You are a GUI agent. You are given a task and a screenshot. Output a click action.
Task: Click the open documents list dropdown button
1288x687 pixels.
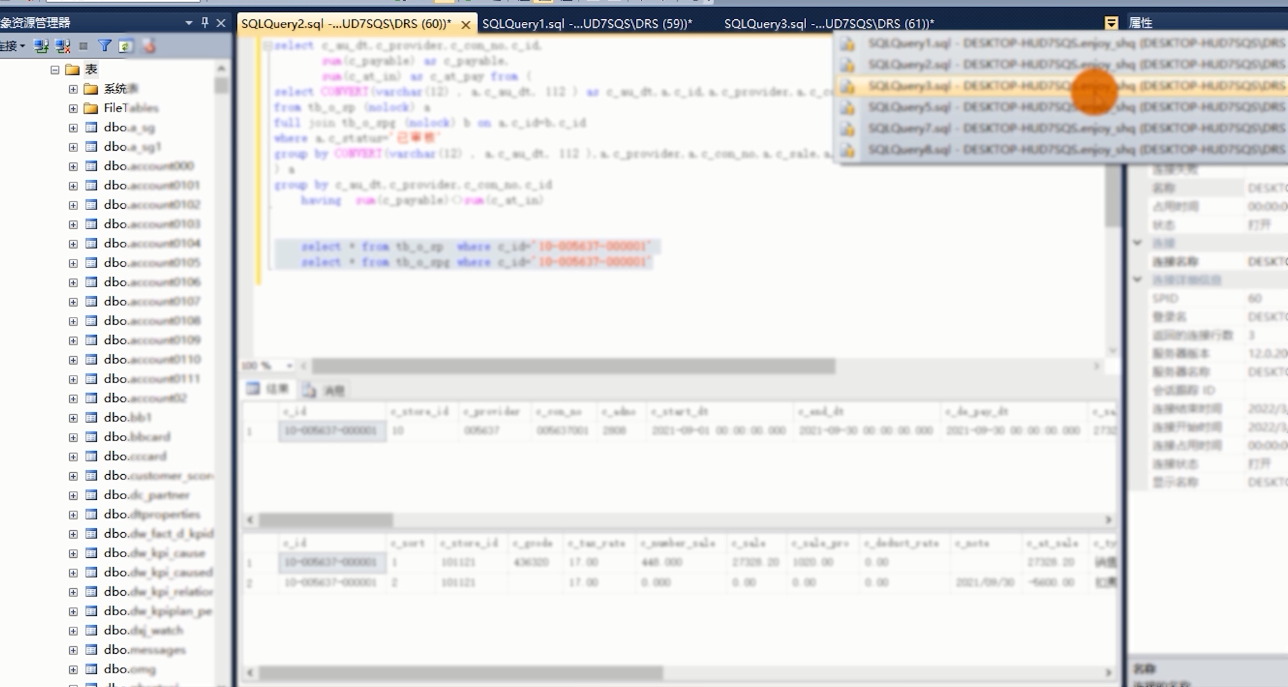(x=1111, y=23)
